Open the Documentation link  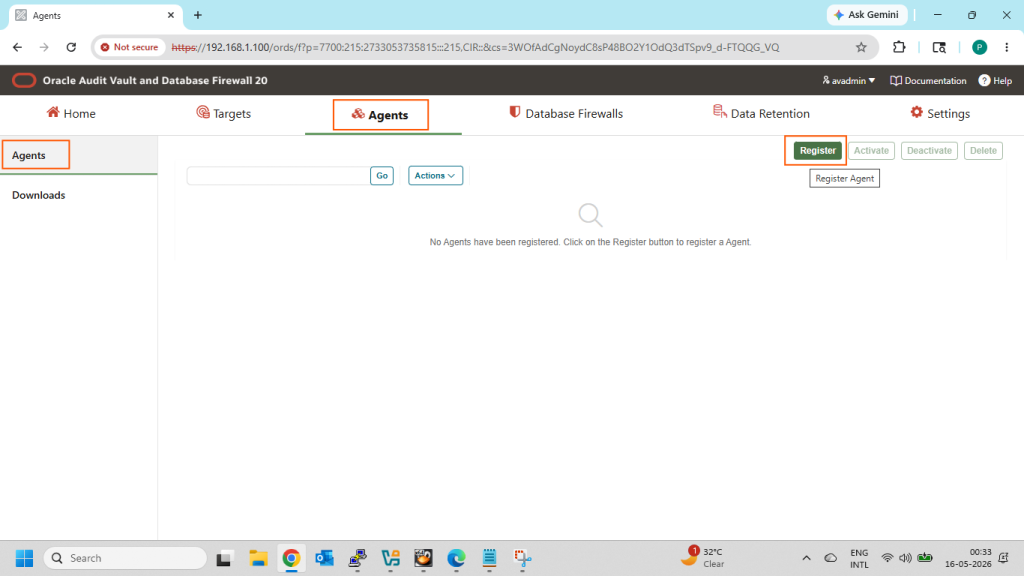(x=928, y=81)
